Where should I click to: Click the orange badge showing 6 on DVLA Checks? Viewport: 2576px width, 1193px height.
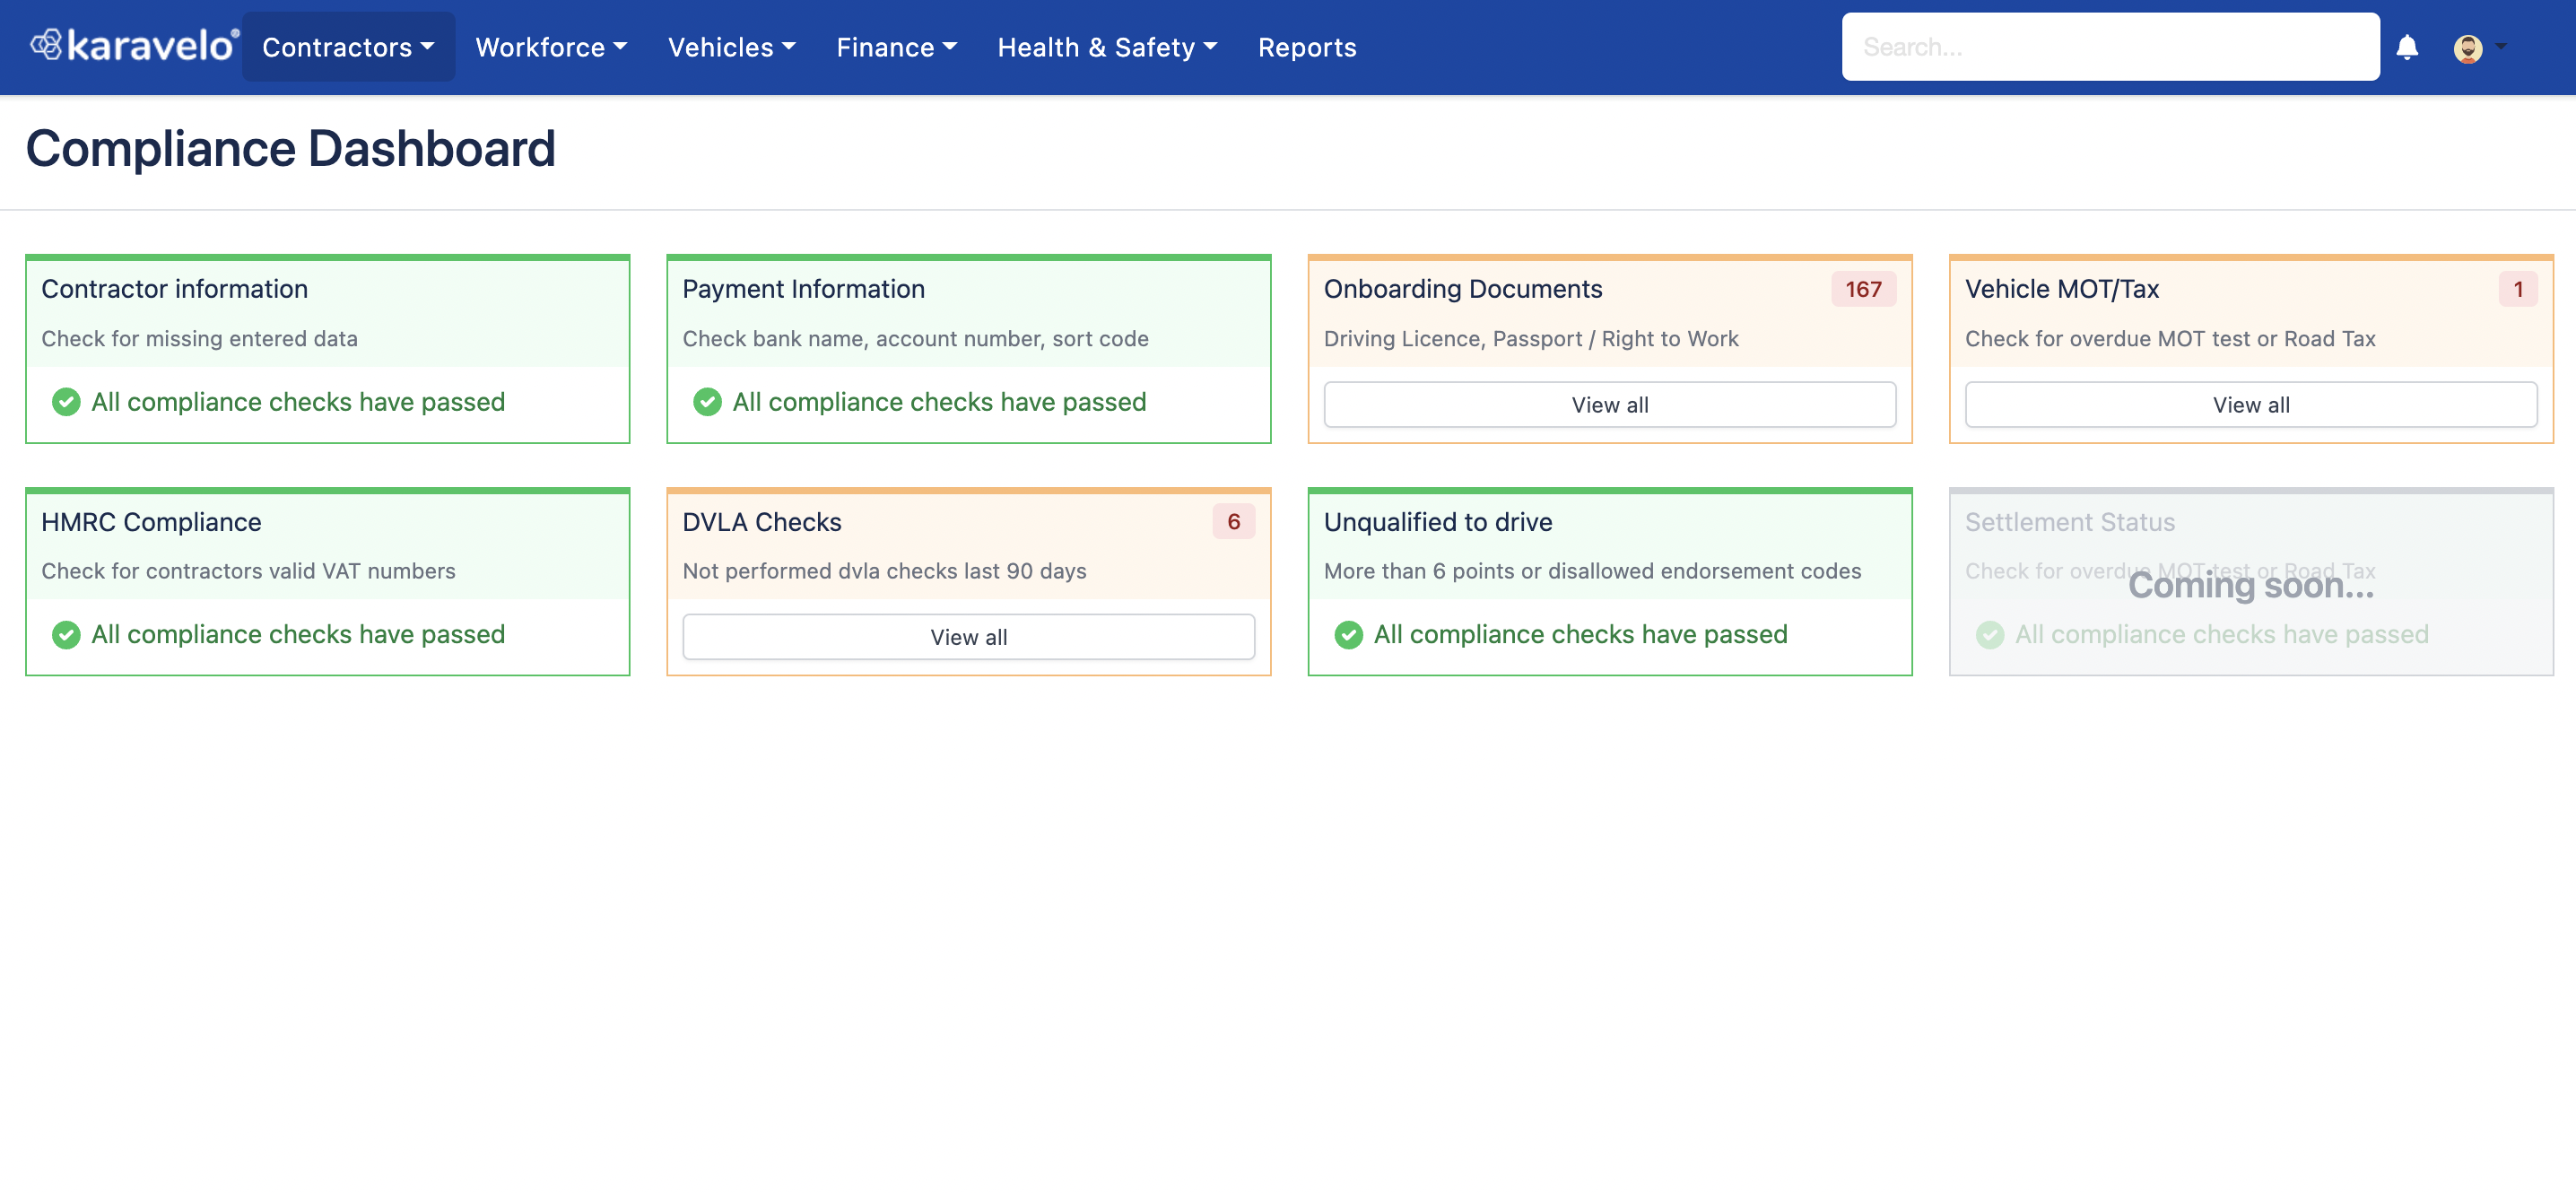tap(1234, 519)
